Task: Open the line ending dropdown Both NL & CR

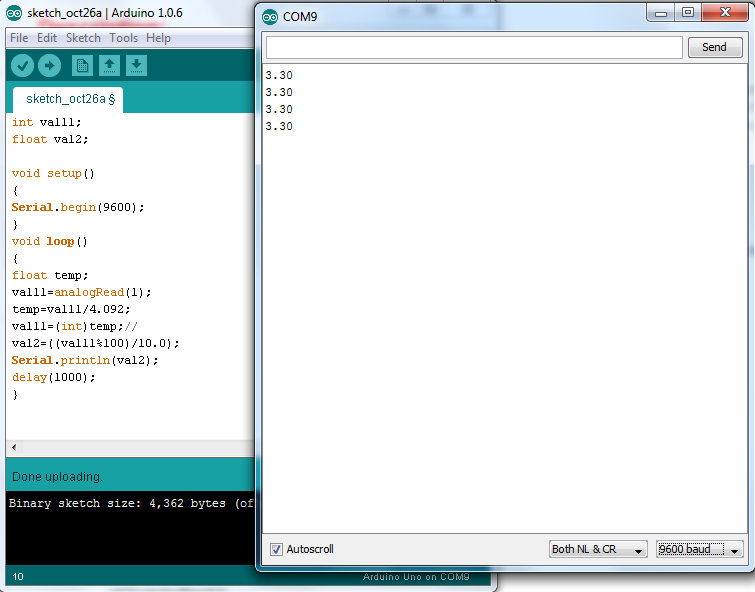Action: pos(598,549)
